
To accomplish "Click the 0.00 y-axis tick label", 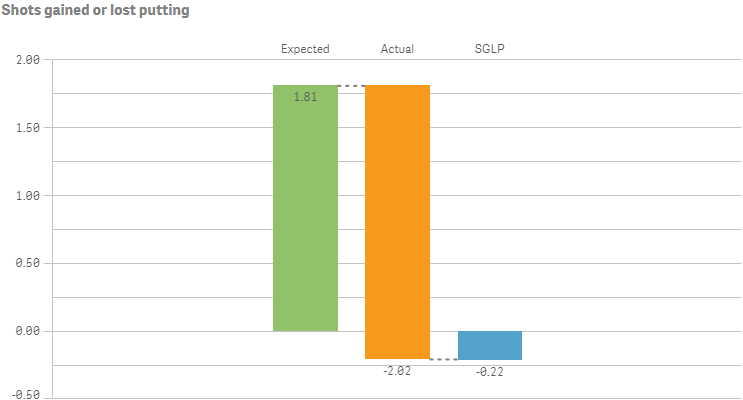I will tap(28, 331).
